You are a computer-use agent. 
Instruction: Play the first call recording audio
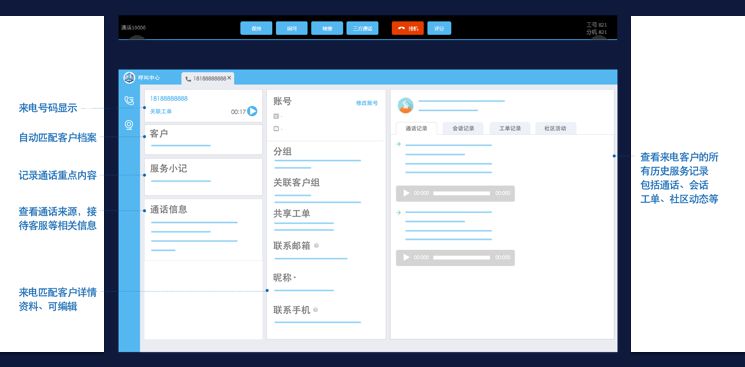(406, 193)
